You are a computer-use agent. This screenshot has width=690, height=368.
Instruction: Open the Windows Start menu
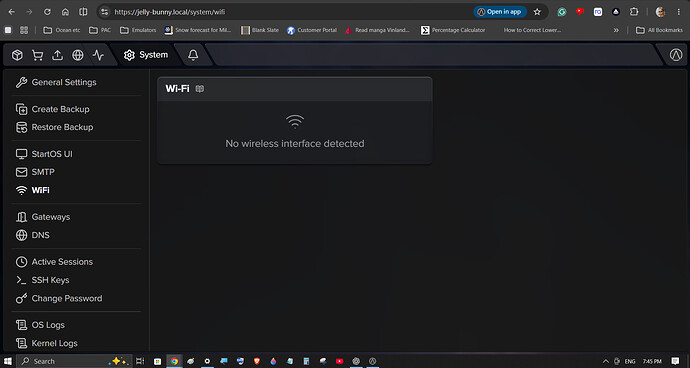click(x=7, y=361)
